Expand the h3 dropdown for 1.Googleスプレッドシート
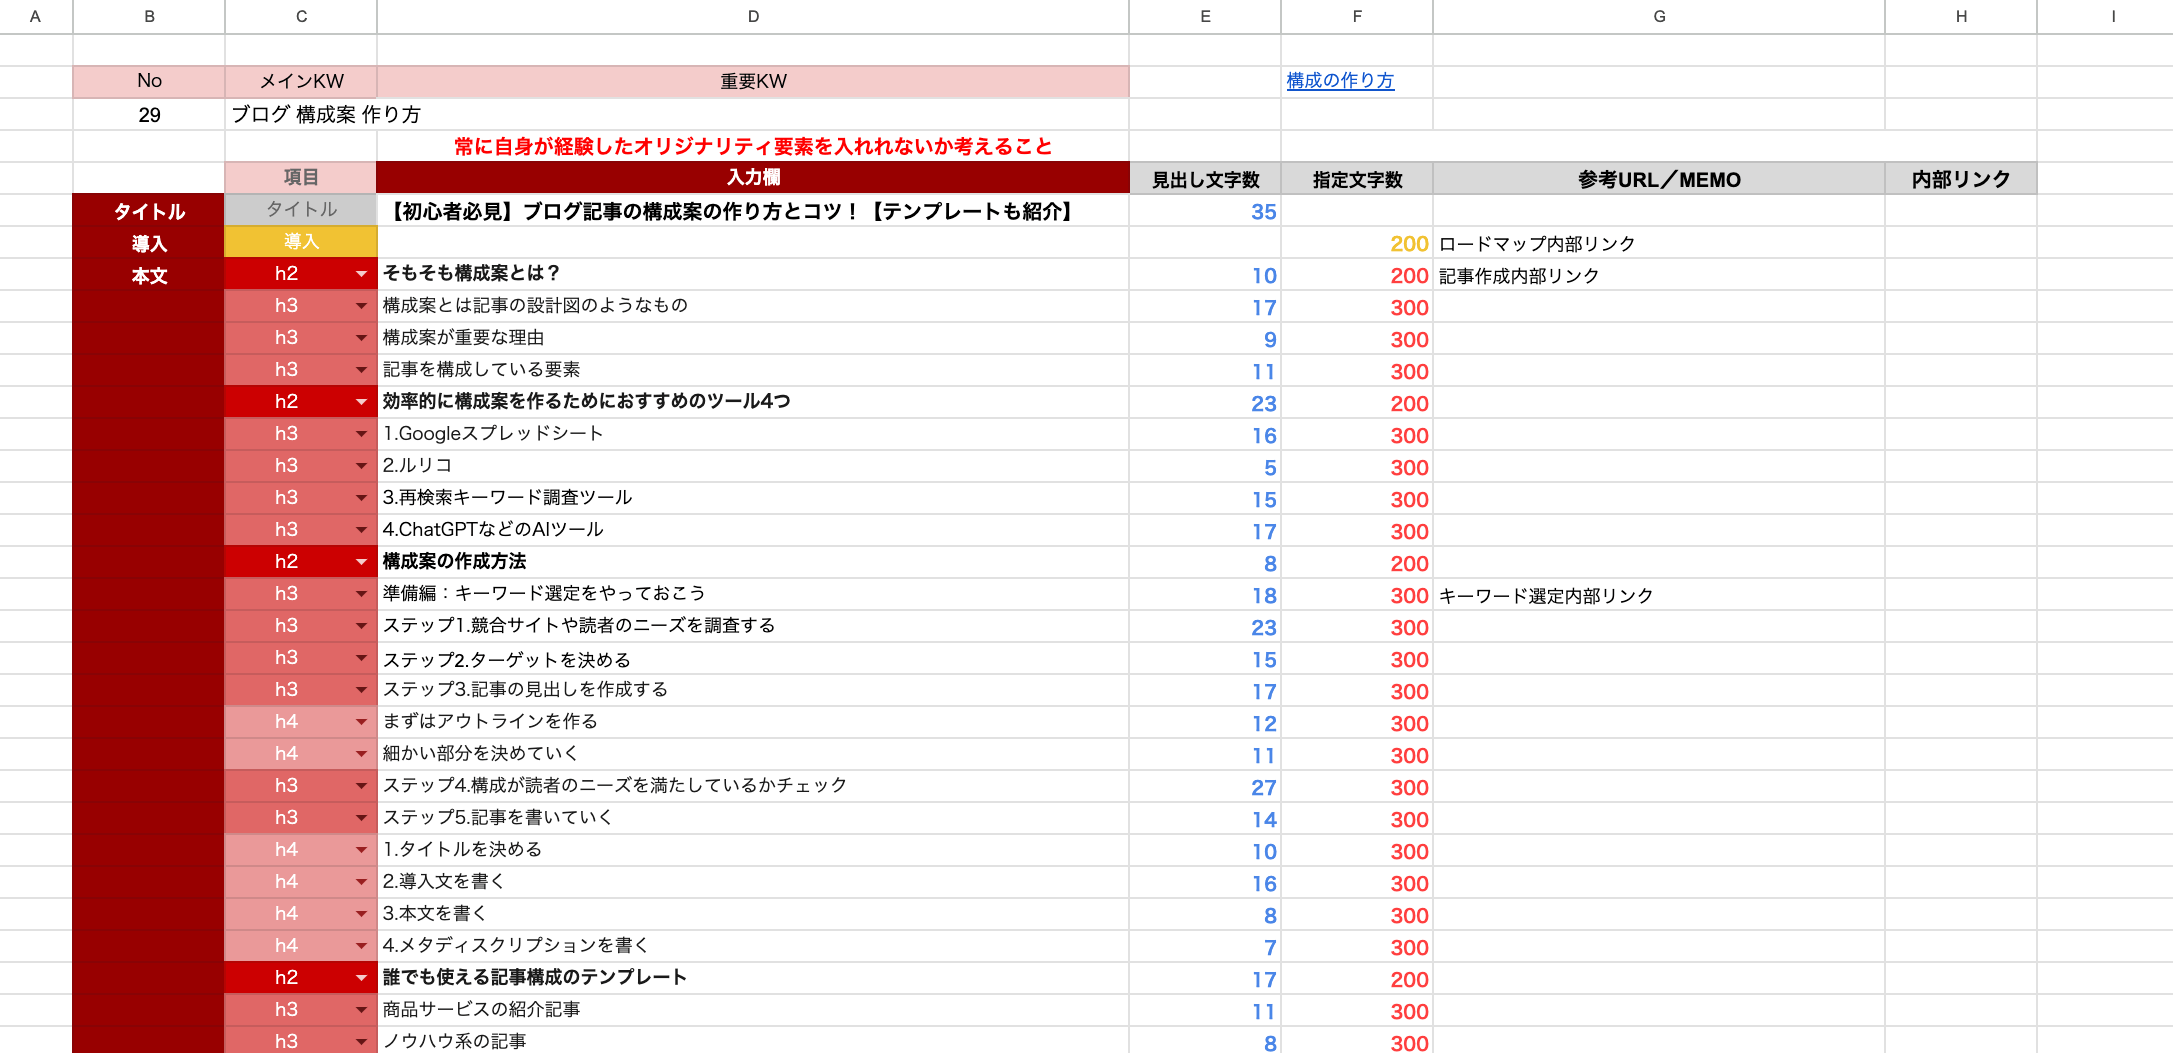 click(x=361, y=434)
